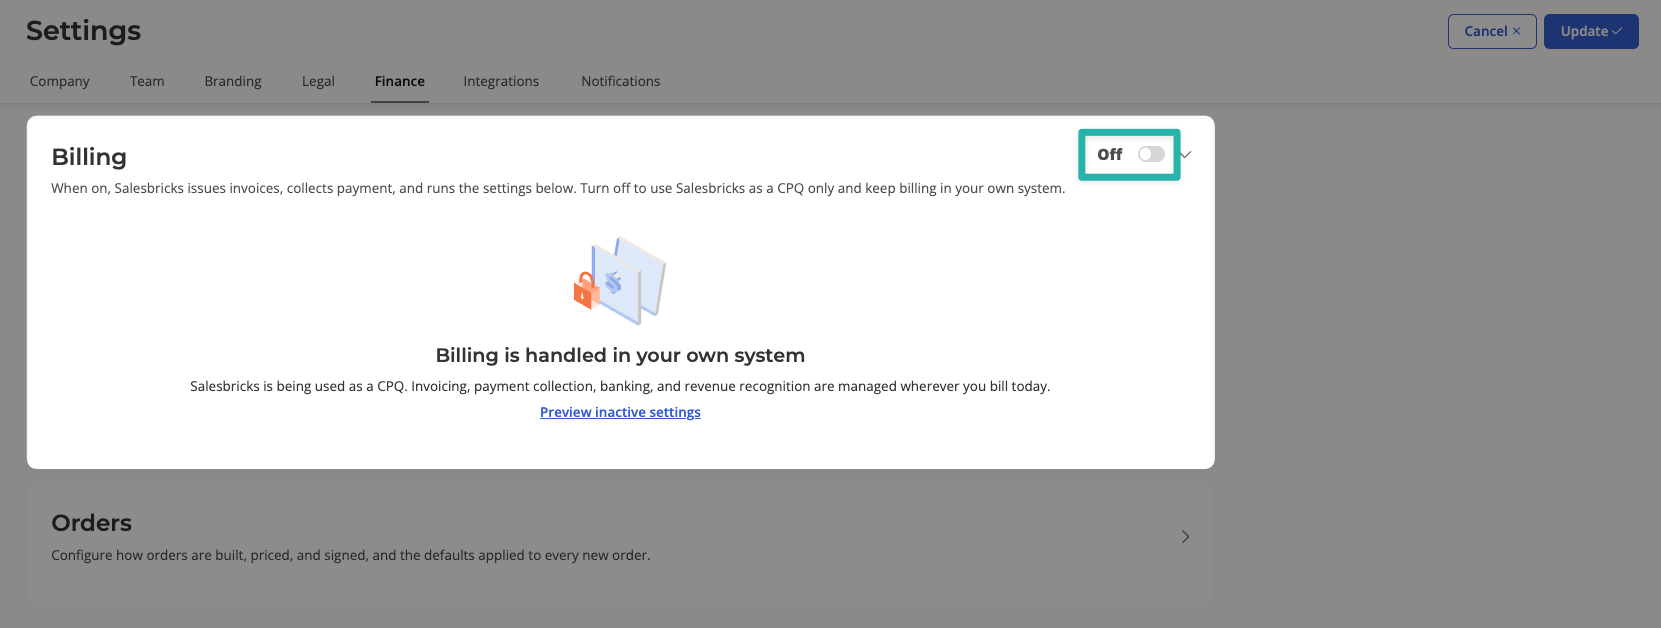Open the Integrations tab
The height and width of the screenshot is (628, 1661).
tap(501, 81)
